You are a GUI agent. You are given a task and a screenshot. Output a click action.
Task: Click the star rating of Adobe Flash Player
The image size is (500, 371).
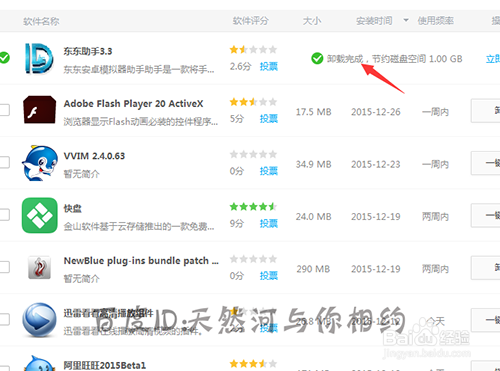[x=253, y=102]
